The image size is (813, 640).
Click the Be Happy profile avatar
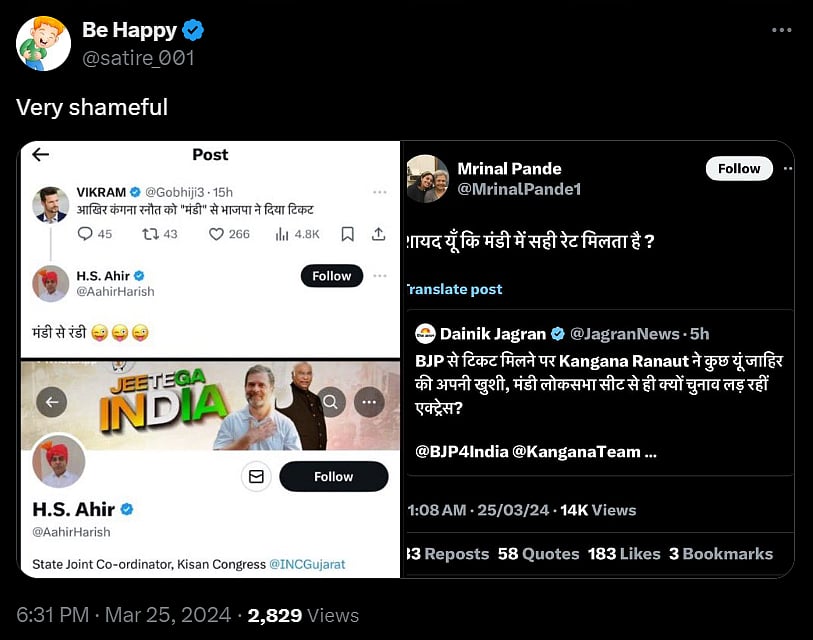coord(44,44)
